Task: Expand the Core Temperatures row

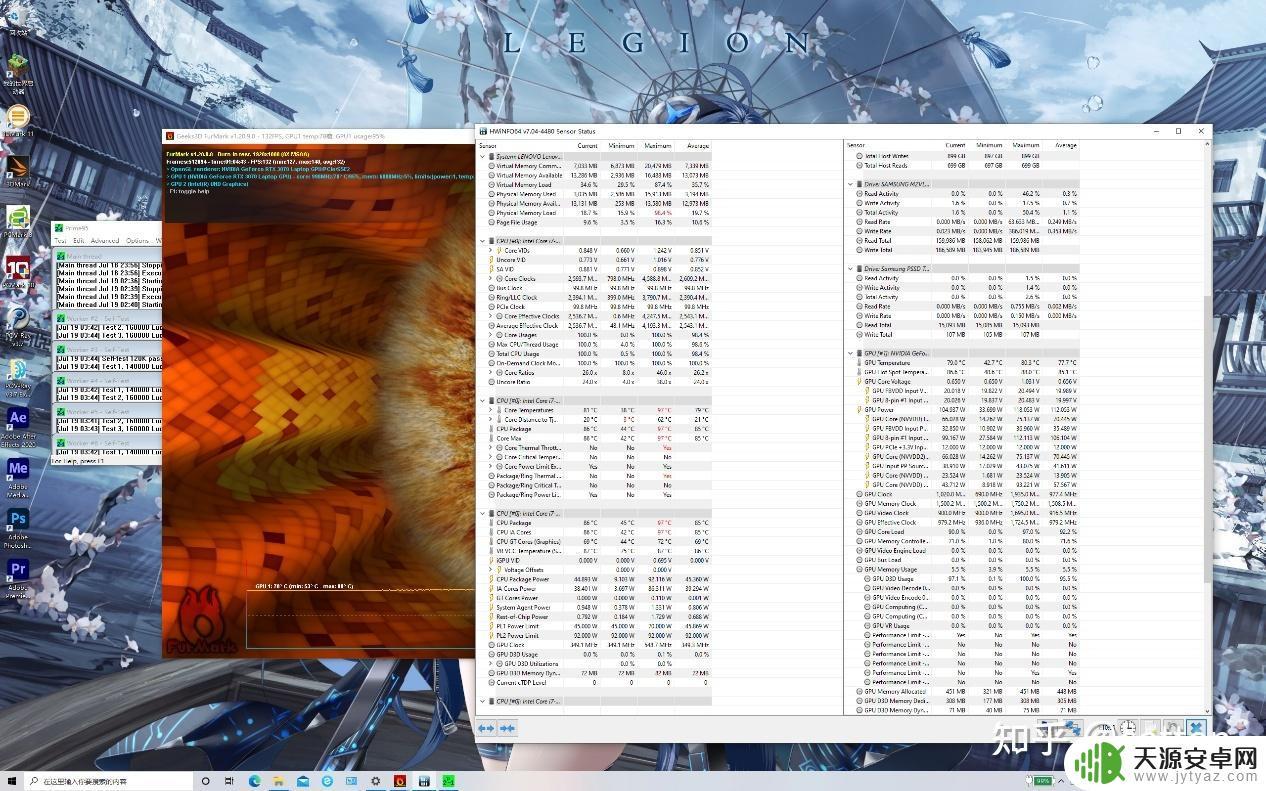Action: 491,410
